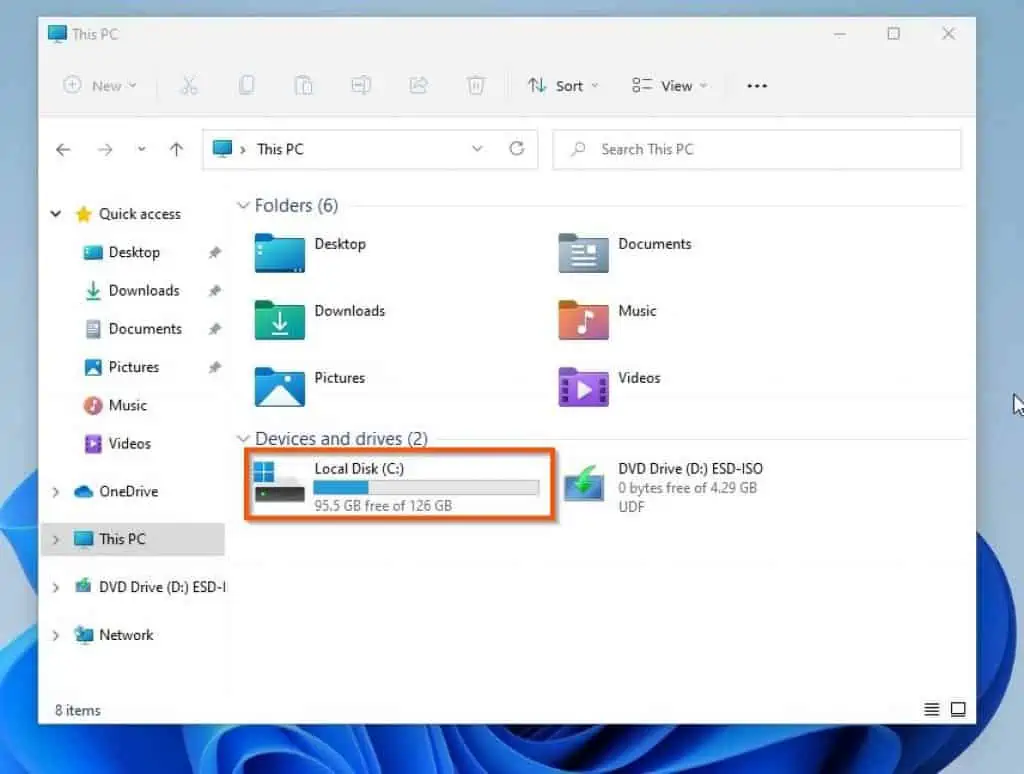Open the View dropdown
The image size is (1024, 774).
point(668,85)
